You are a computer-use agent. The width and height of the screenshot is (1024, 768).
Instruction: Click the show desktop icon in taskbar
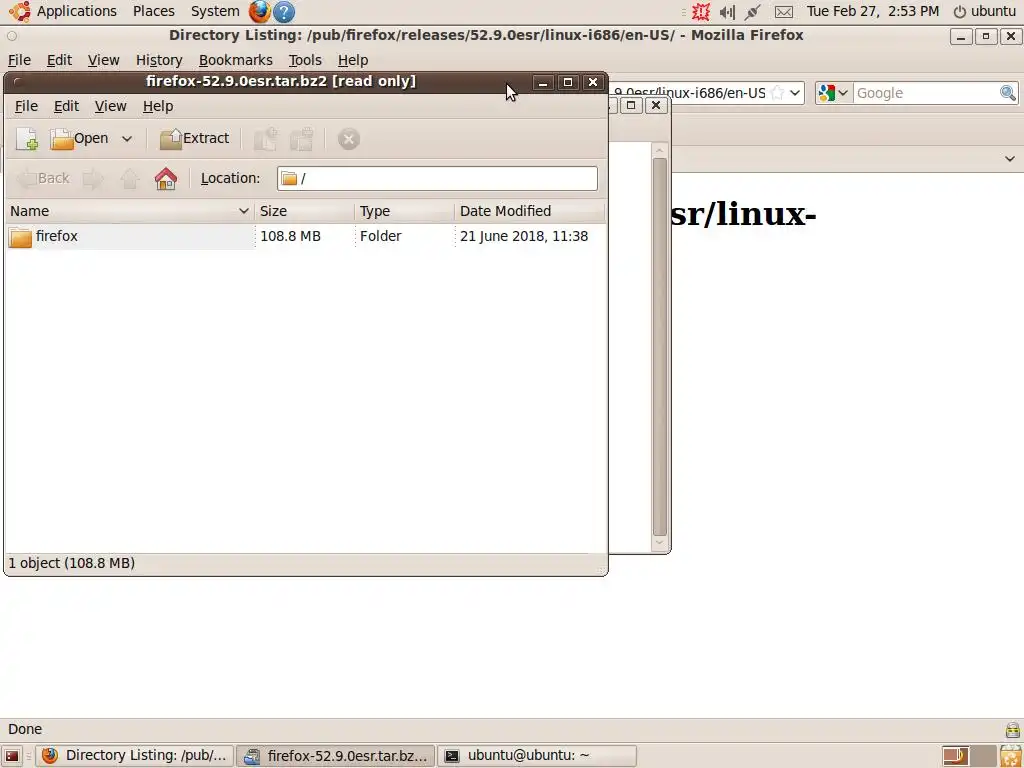[x=12, y=756]
